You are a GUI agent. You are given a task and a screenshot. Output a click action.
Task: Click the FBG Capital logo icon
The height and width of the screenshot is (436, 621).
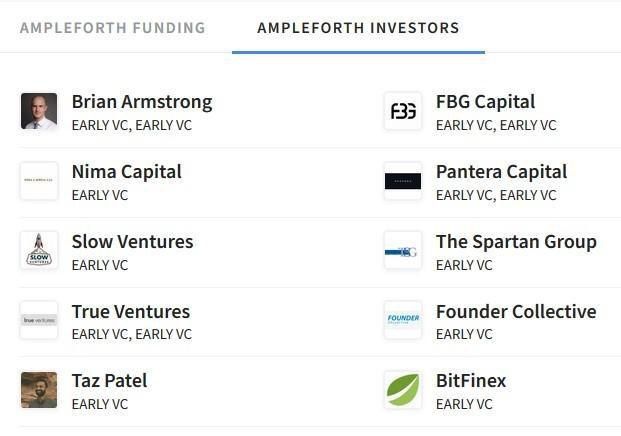click(403, 111)
